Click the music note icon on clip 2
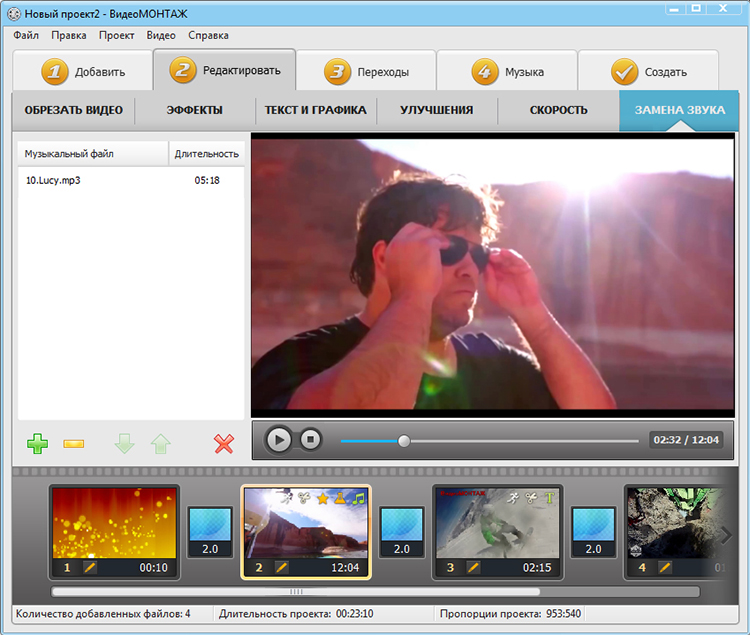This screenshot has width=750, height=635. (359, 499)
